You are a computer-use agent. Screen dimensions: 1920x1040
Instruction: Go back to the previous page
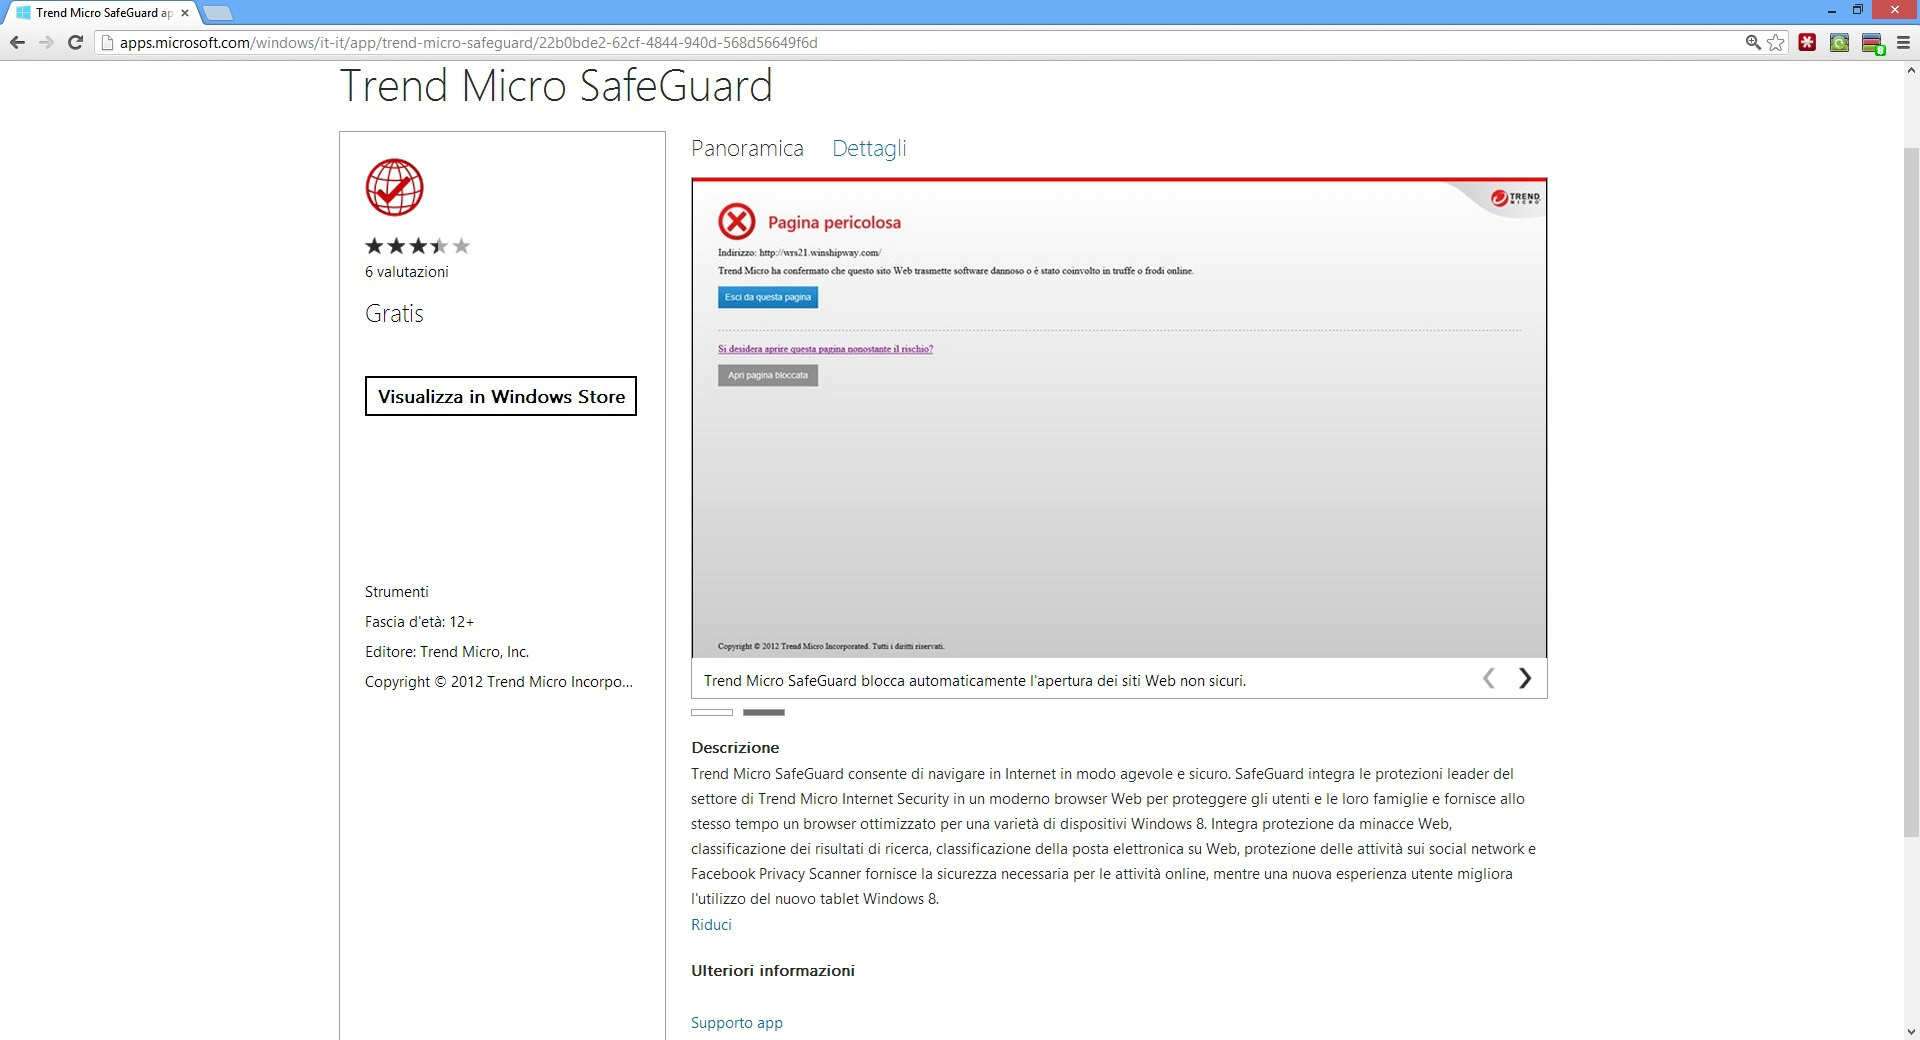coord(17,43)
